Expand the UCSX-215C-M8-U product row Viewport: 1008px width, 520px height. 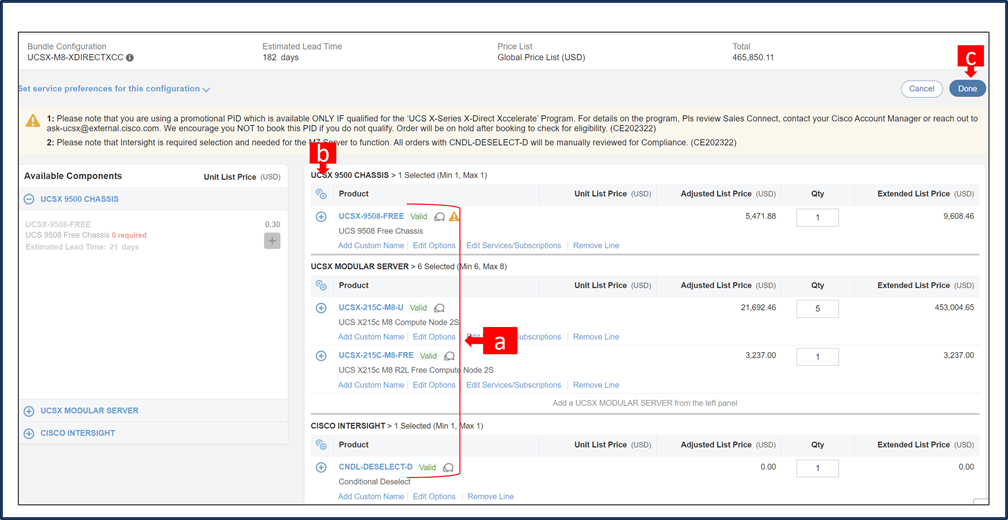(x=321, y=308)
